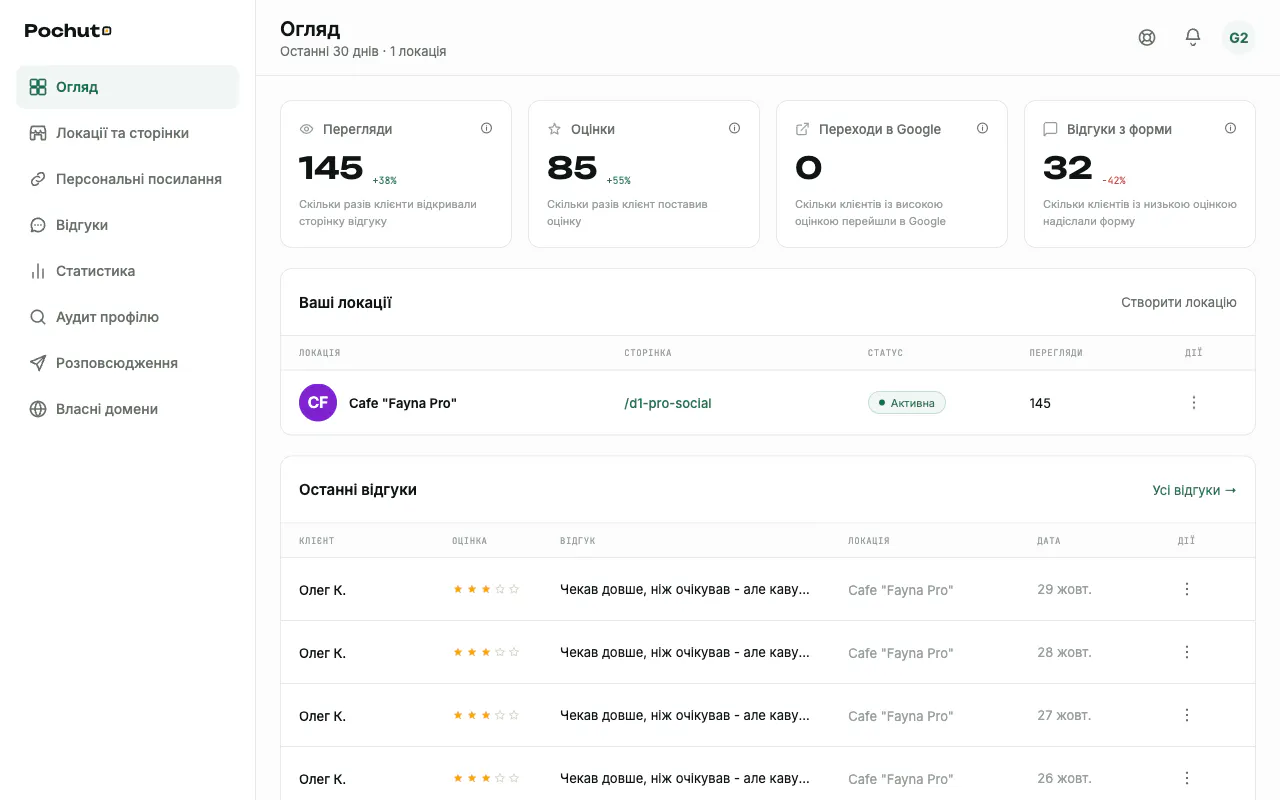Screen dimensions: 1280x800
Task: Click the external link icon on Переходи в Google
Action: click(x=802, y=129)
